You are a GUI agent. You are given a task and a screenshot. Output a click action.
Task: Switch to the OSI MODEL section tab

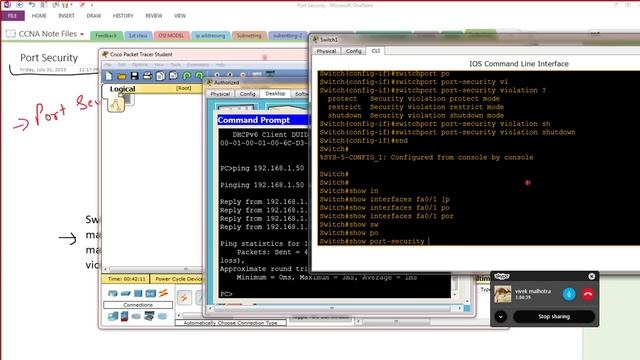pos(171,36)
